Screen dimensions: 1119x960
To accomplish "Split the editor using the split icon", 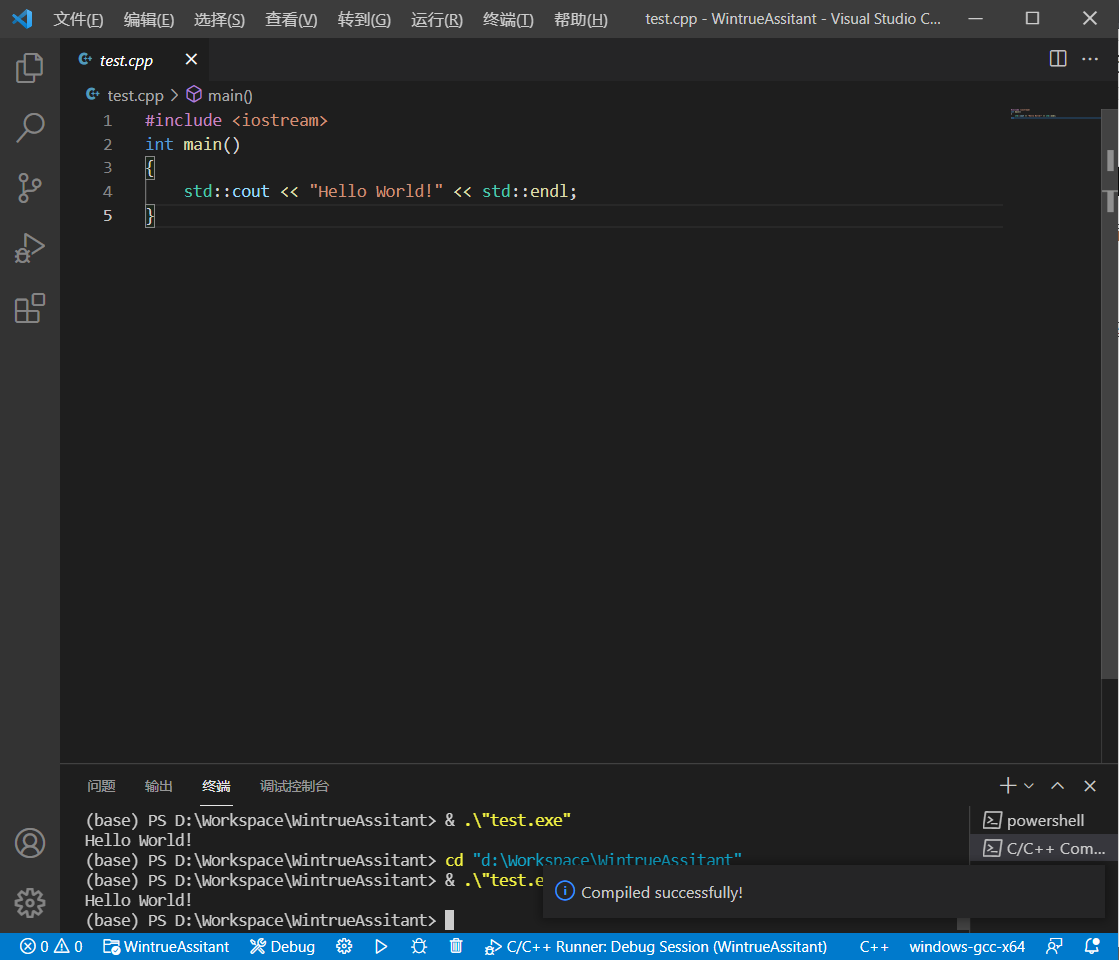I will (x=1057, y=59).
